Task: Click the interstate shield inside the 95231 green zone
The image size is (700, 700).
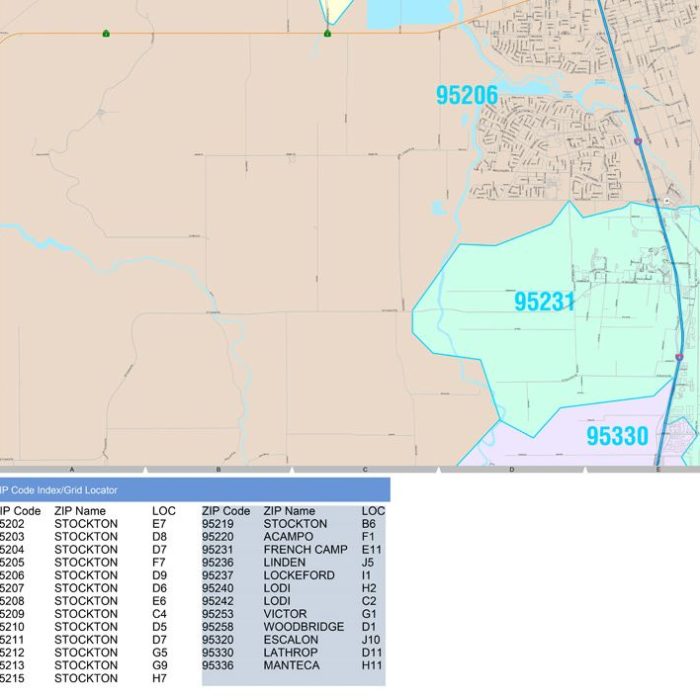Action: tap(679, 357)
